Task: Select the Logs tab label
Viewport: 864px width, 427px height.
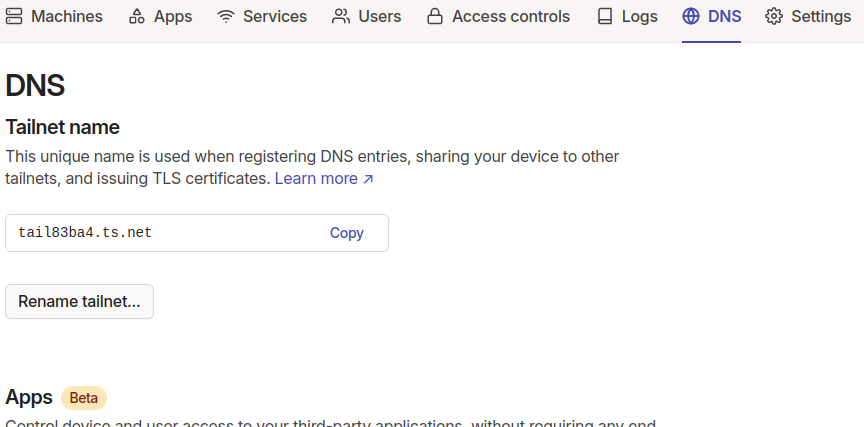Action: point(640,17)
